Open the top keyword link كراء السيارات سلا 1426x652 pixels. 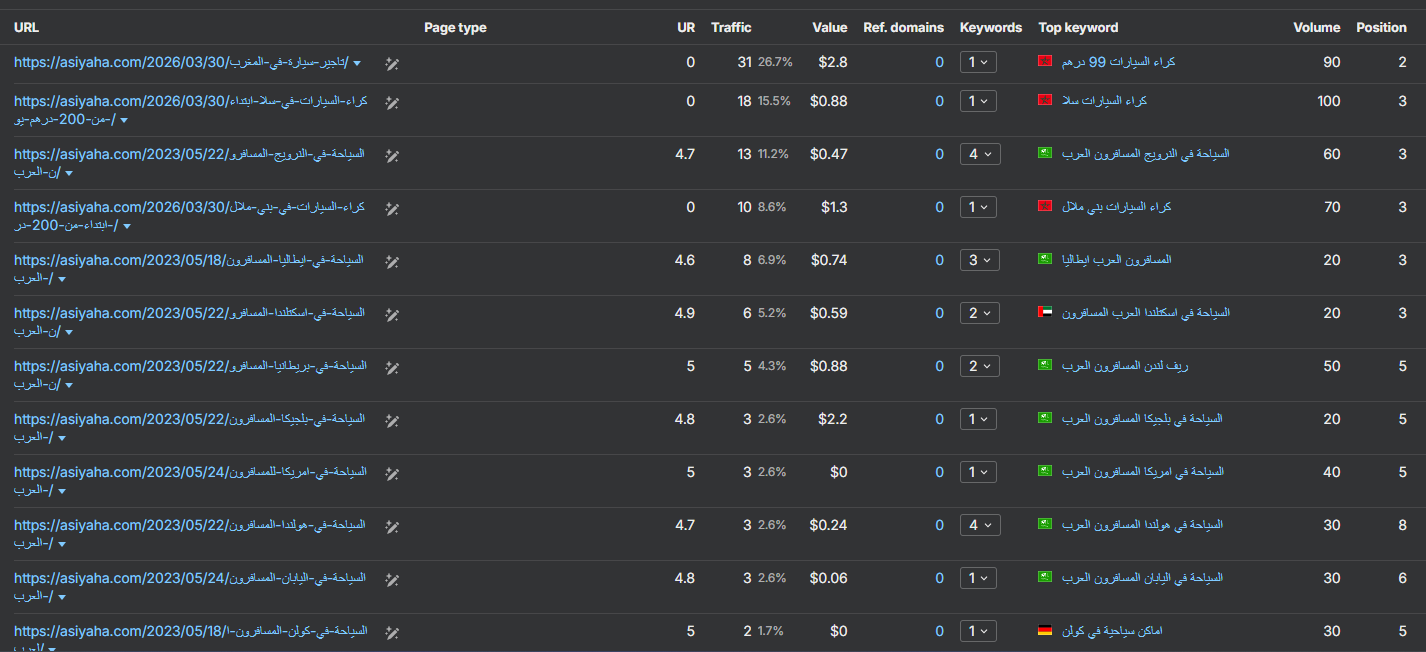1103,101
